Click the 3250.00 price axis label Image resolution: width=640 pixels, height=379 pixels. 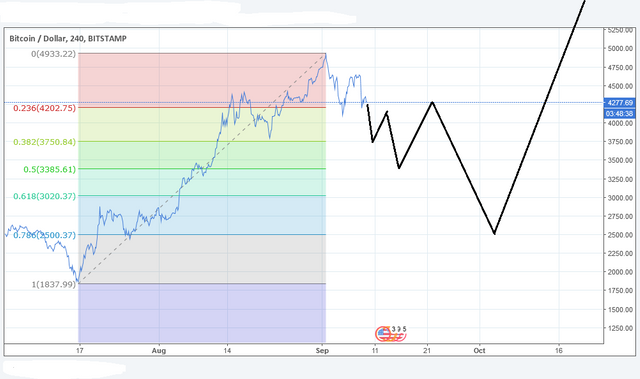pos(620,180)
